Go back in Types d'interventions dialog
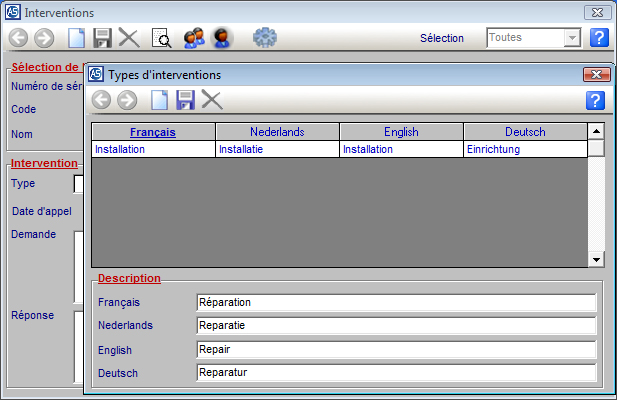 (x=101, y=99)
